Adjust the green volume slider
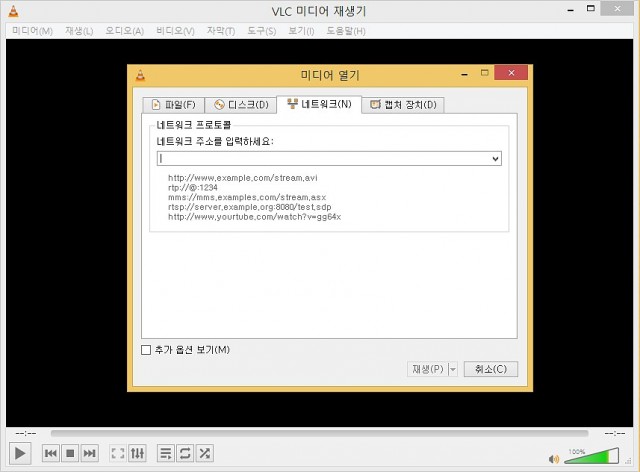 point(591,456)
